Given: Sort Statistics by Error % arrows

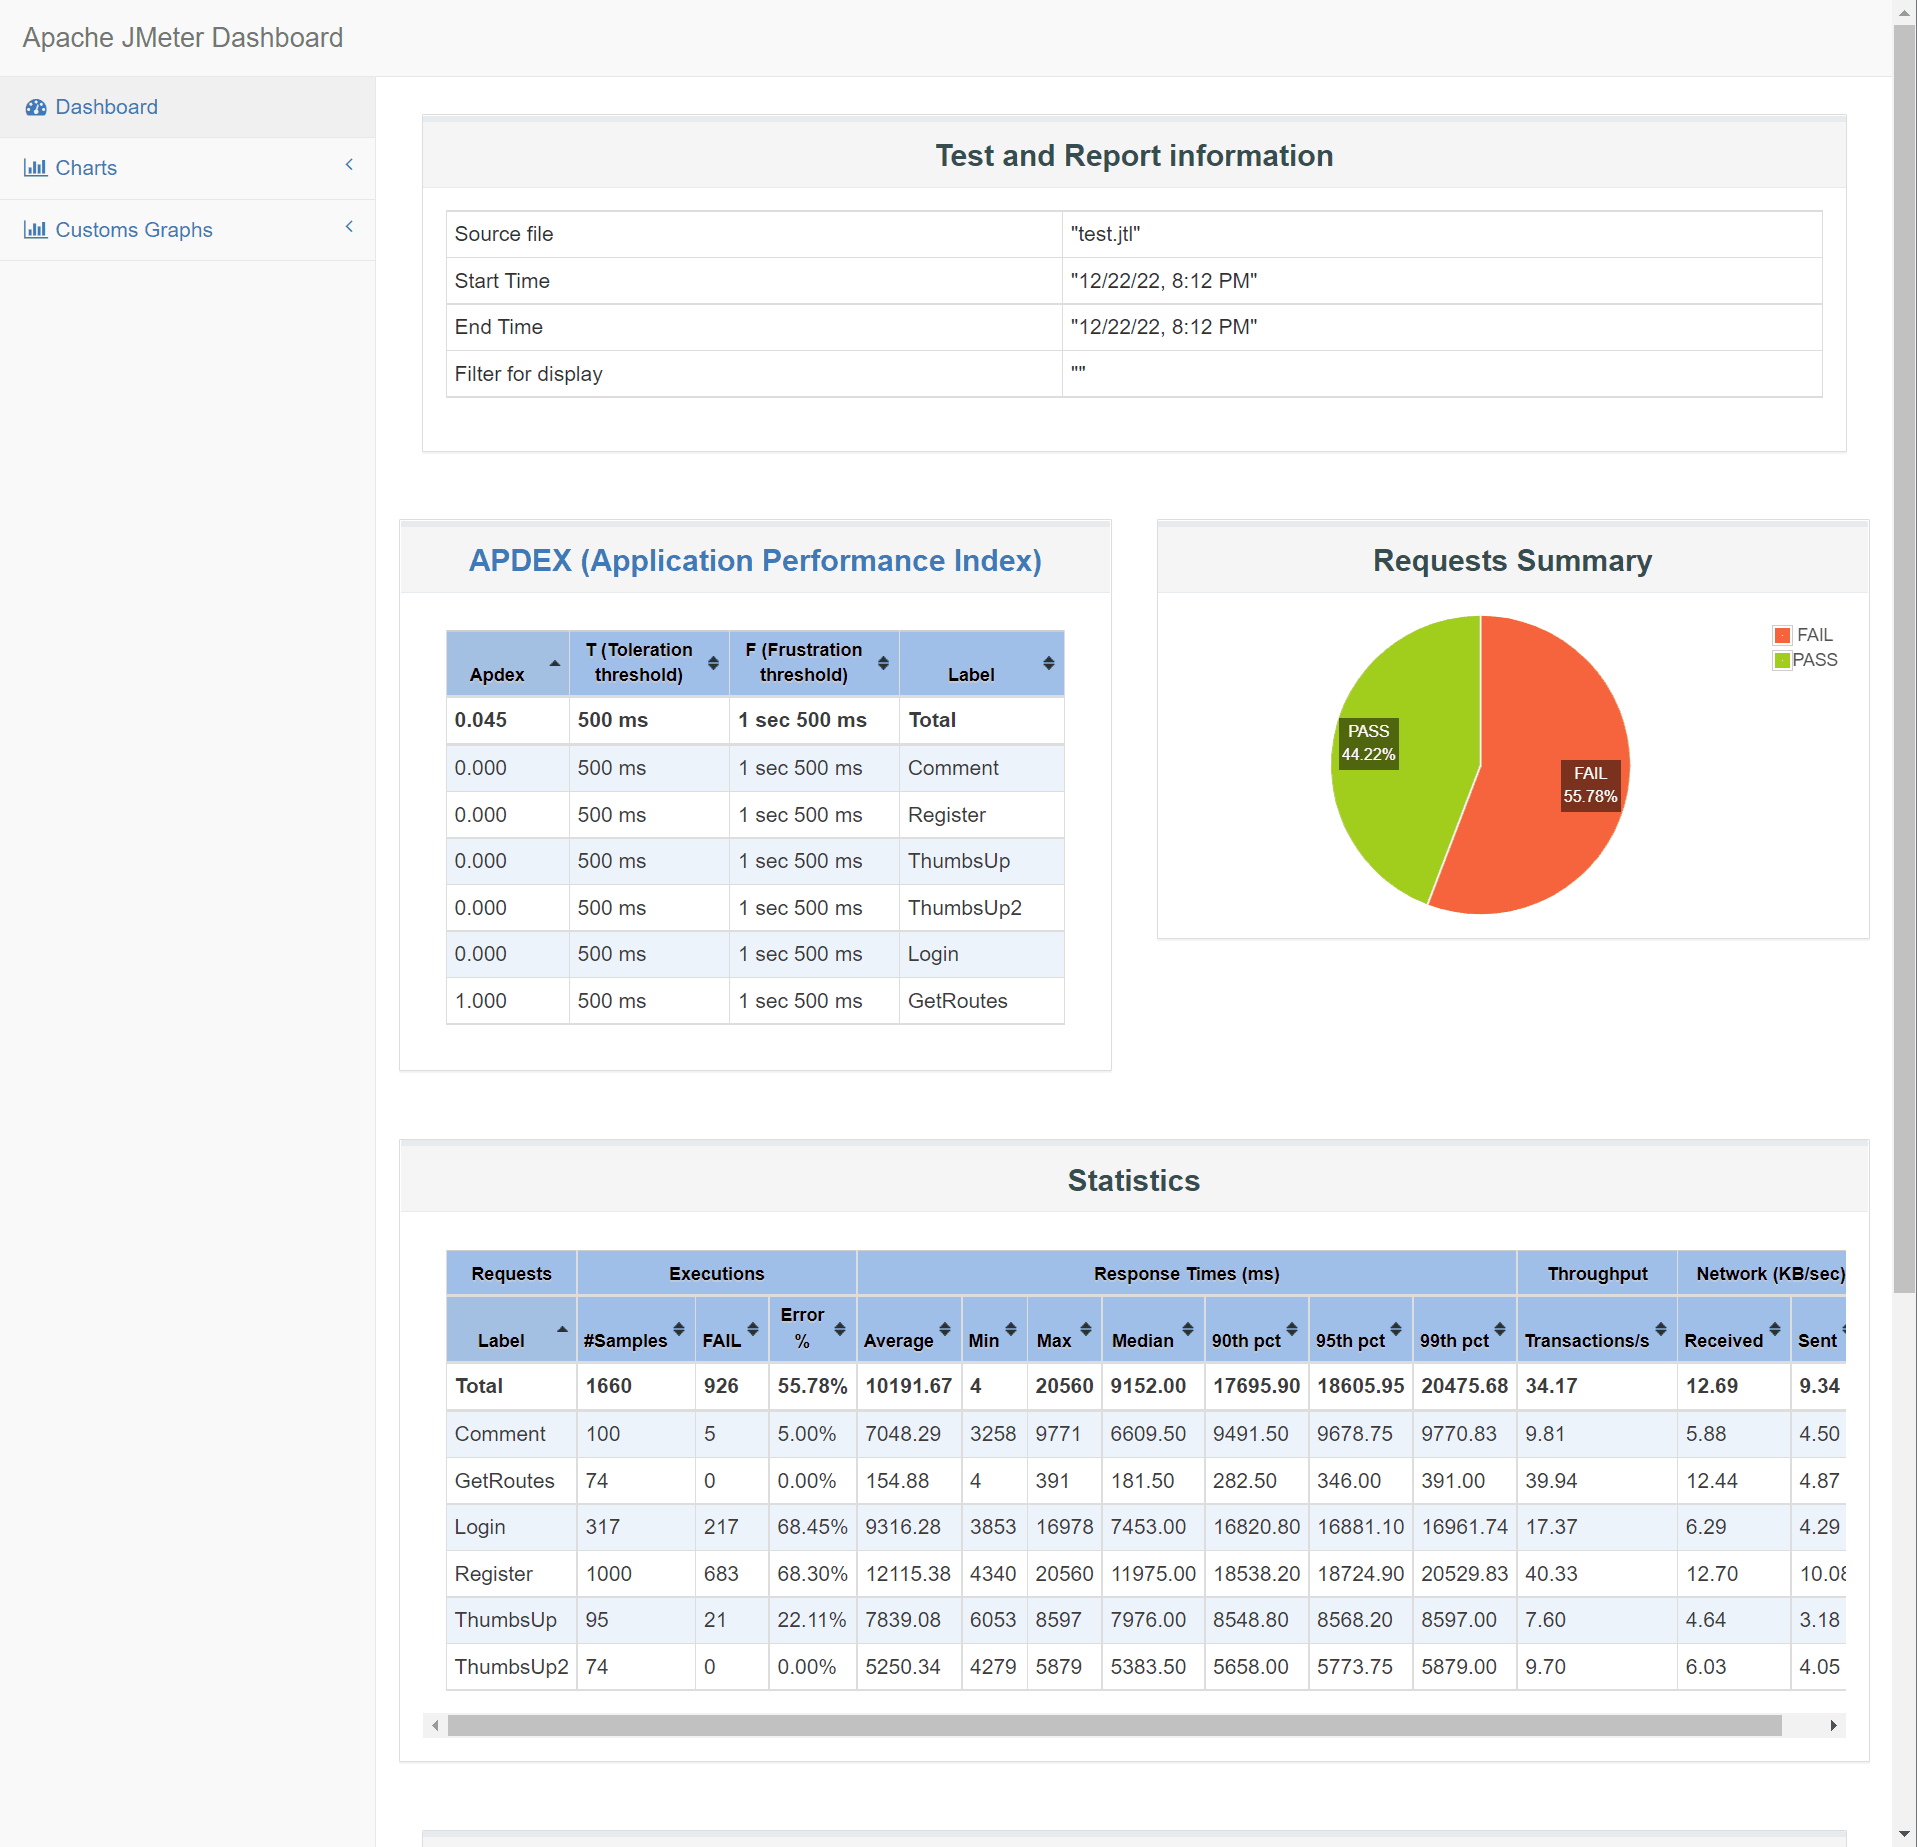Looking at the screenshot, I should [x=840, y=1329].
